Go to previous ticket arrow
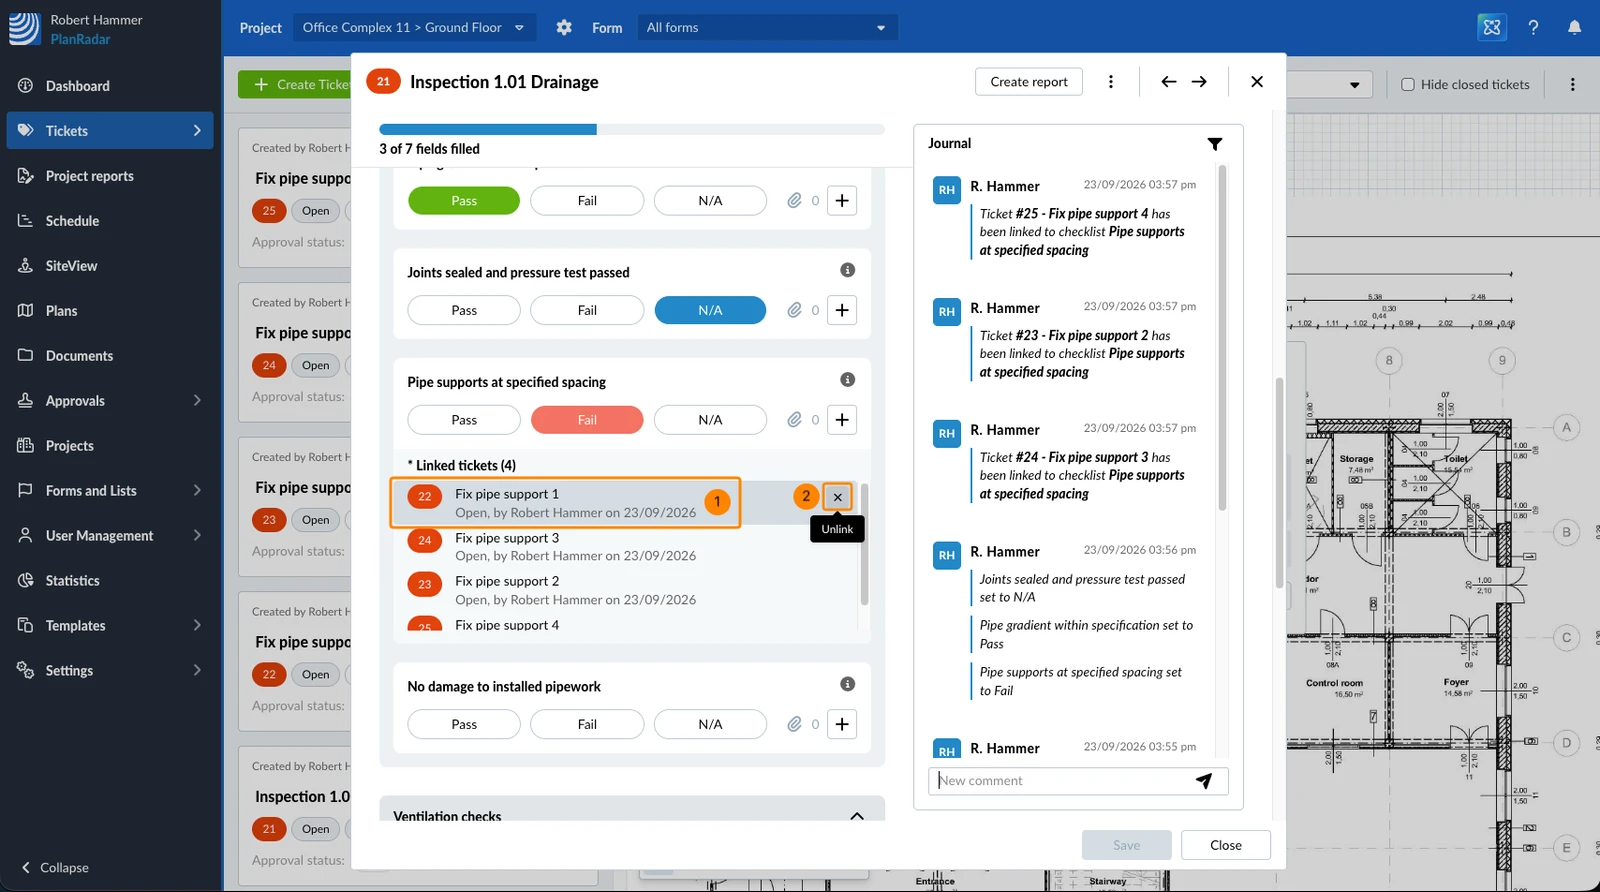Image resolution: width=1600 pixels, height=892 pixels. coord(1168,82)
